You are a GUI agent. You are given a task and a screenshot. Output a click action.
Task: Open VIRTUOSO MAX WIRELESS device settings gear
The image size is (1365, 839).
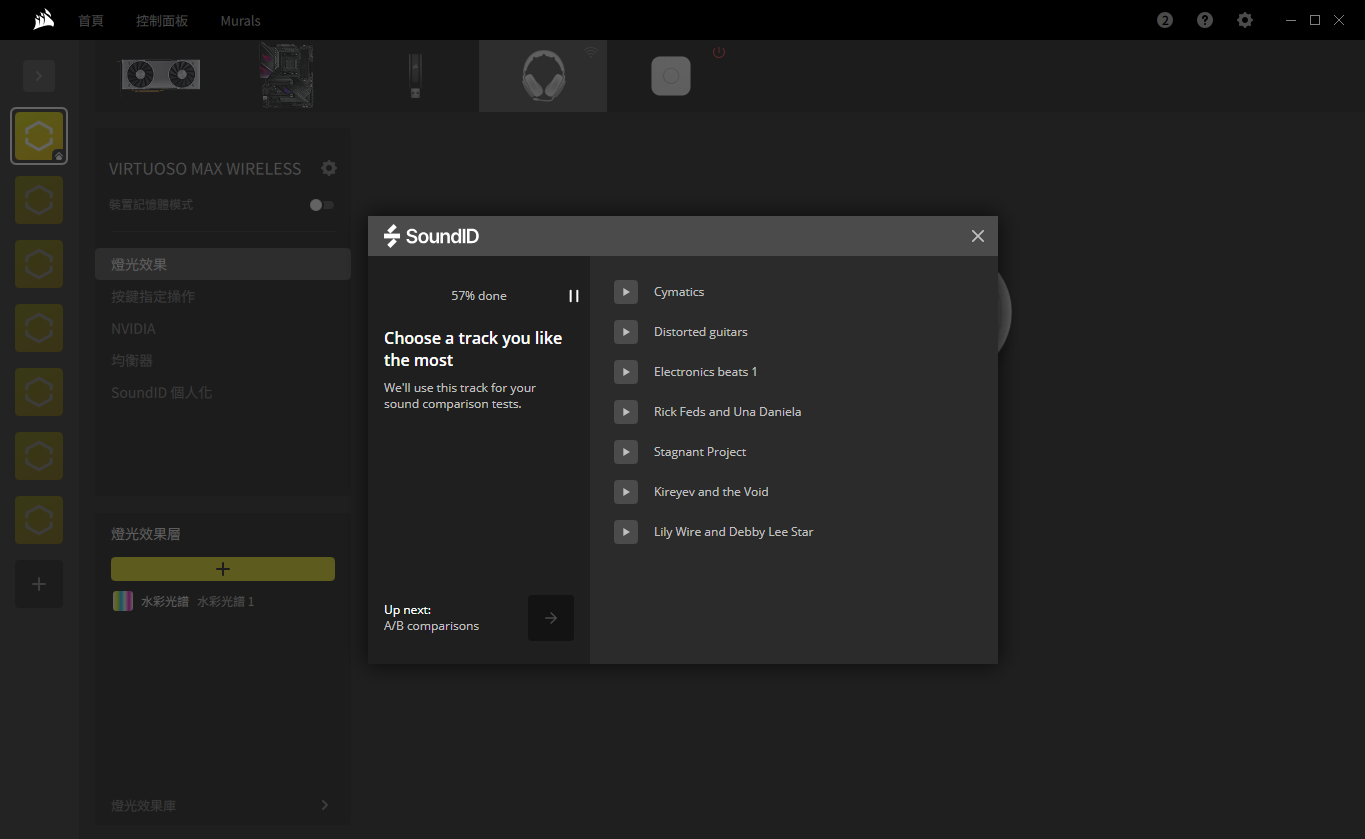[x=329, y=168]
